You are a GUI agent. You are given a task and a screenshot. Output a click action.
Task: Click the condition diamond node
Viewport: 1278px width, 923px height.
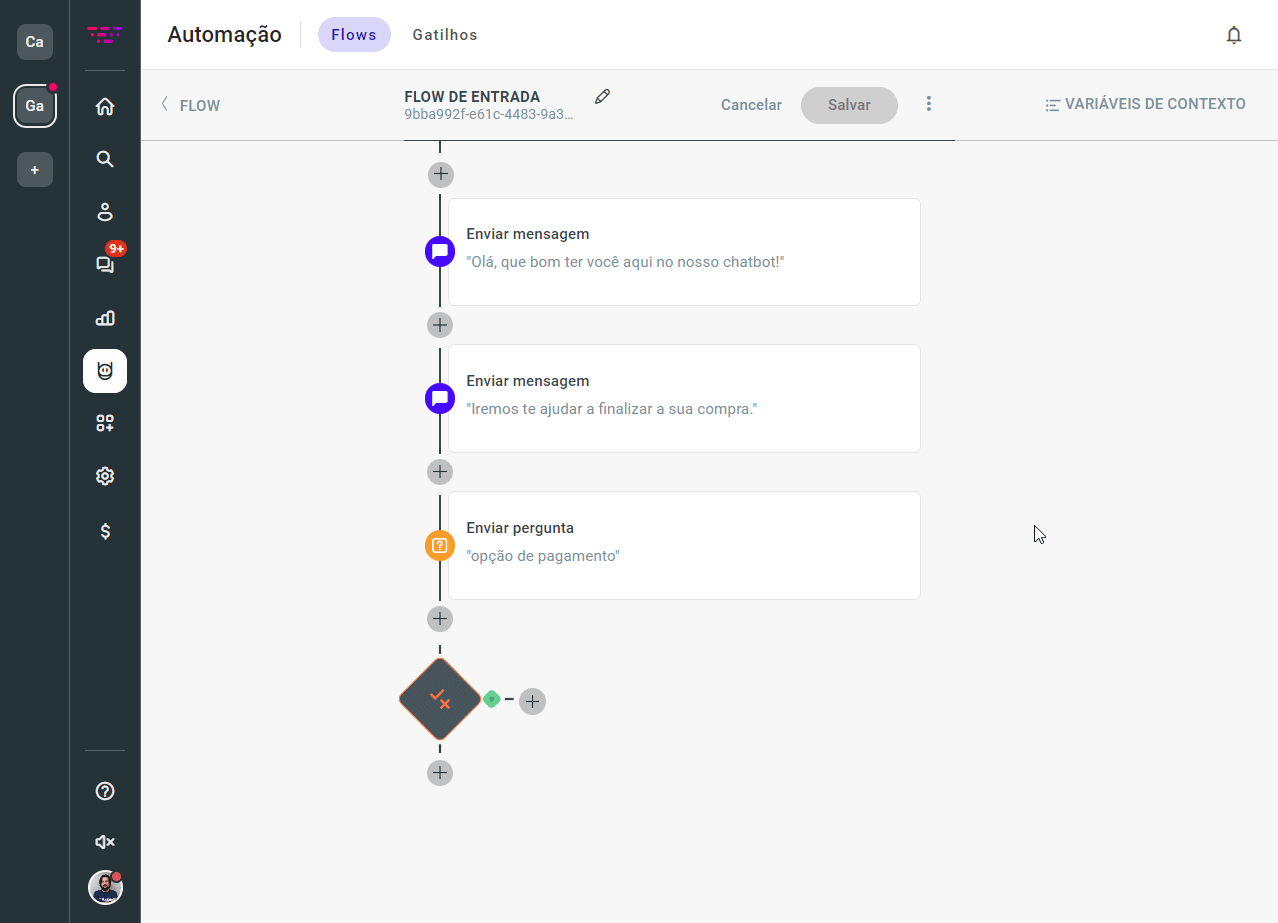point(440,699)
